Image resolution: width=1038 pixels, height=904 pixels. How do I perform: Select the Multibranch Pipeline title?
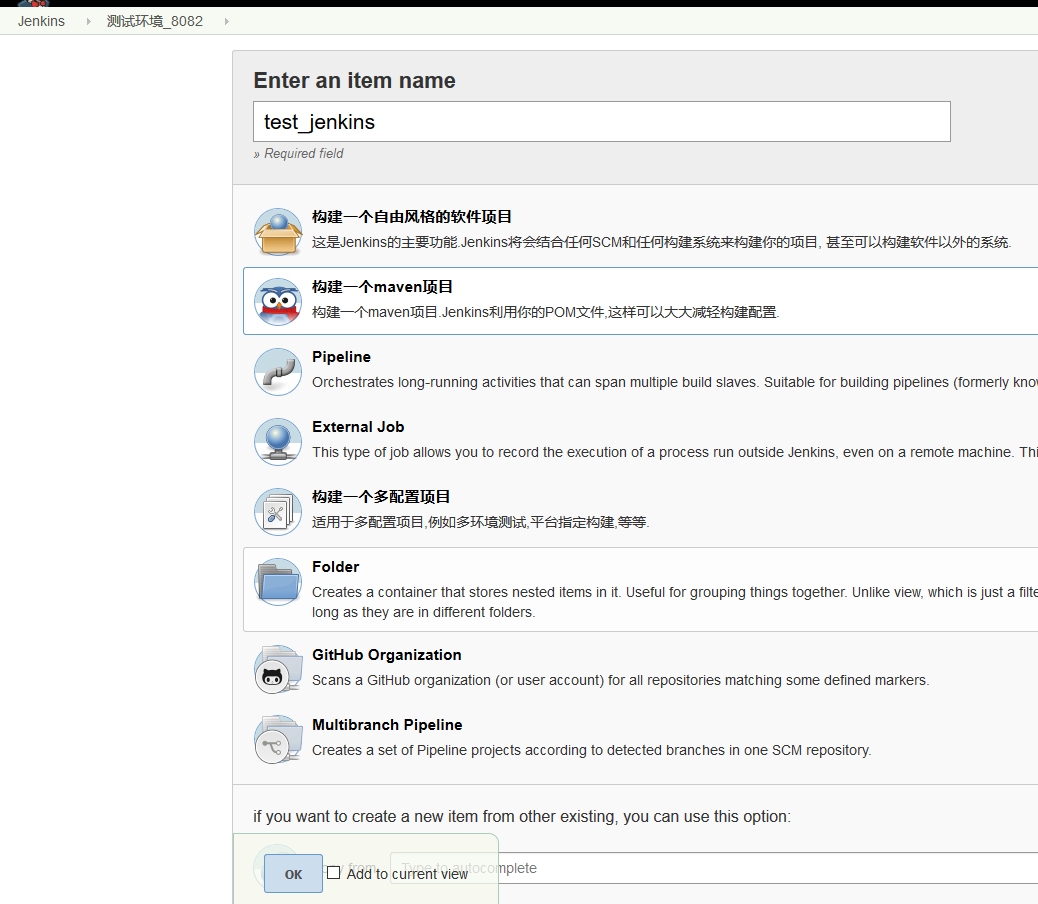tap(387, 725)
